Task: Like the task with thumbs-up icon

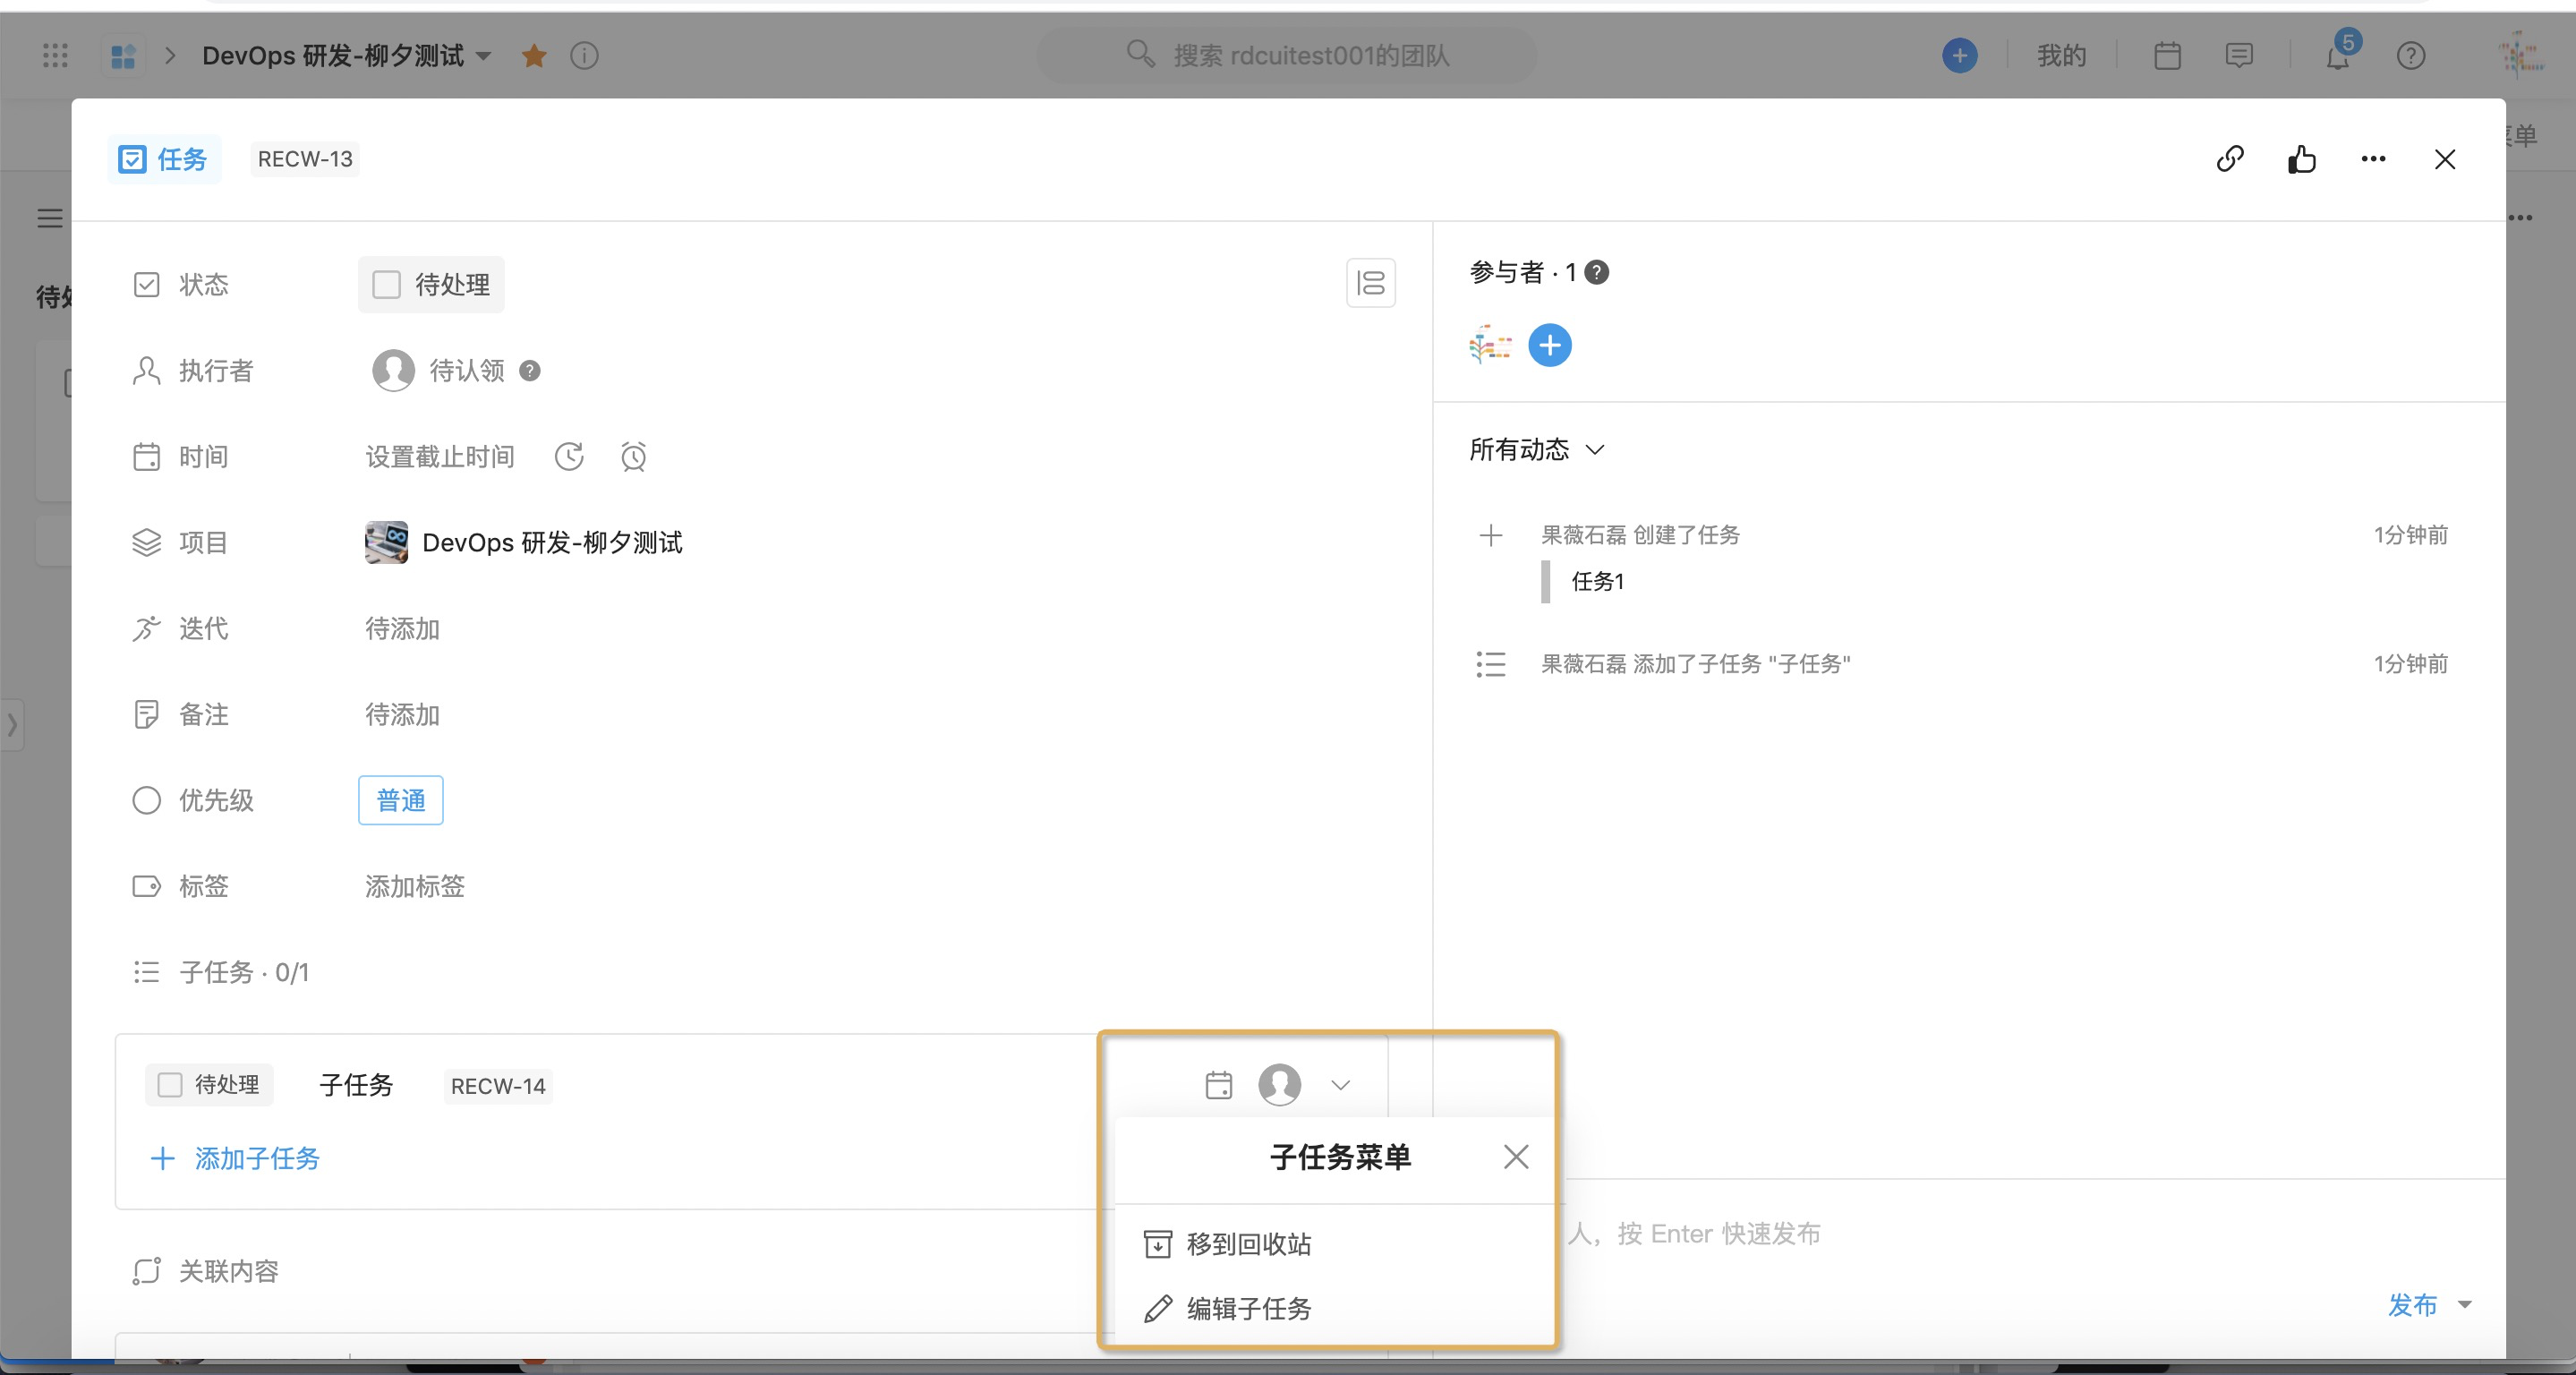Action: click(x=2301, y=159)
